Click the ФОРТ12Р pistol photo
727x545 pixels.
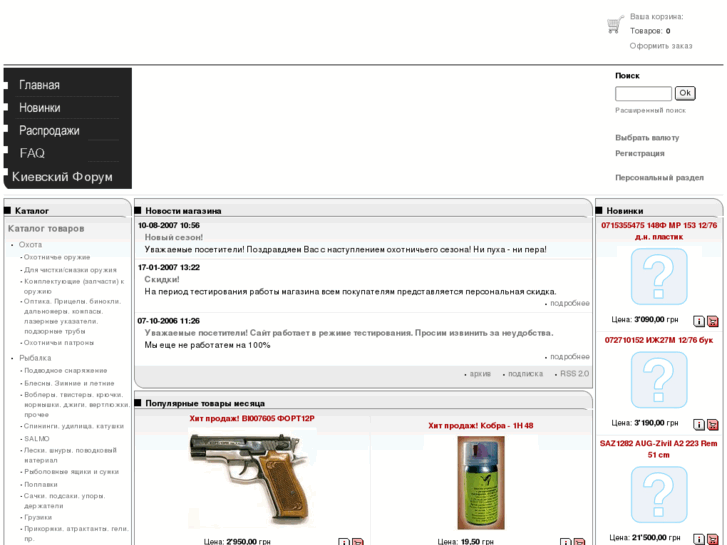[251, 478]
